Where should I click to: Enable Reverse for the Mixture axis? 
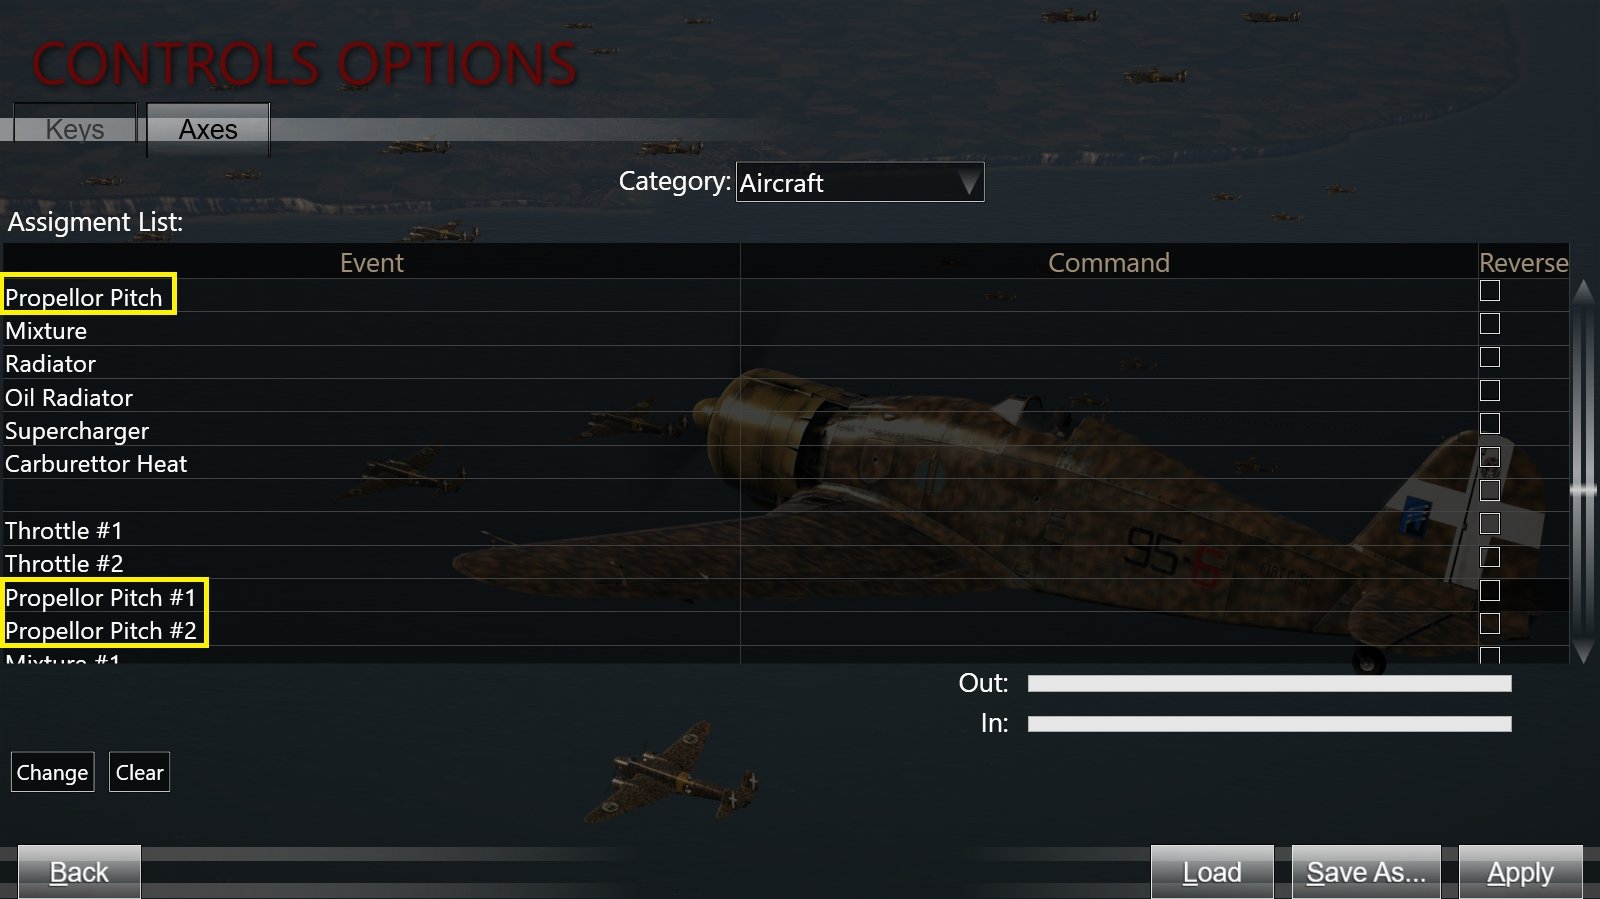pos(1490,324)
